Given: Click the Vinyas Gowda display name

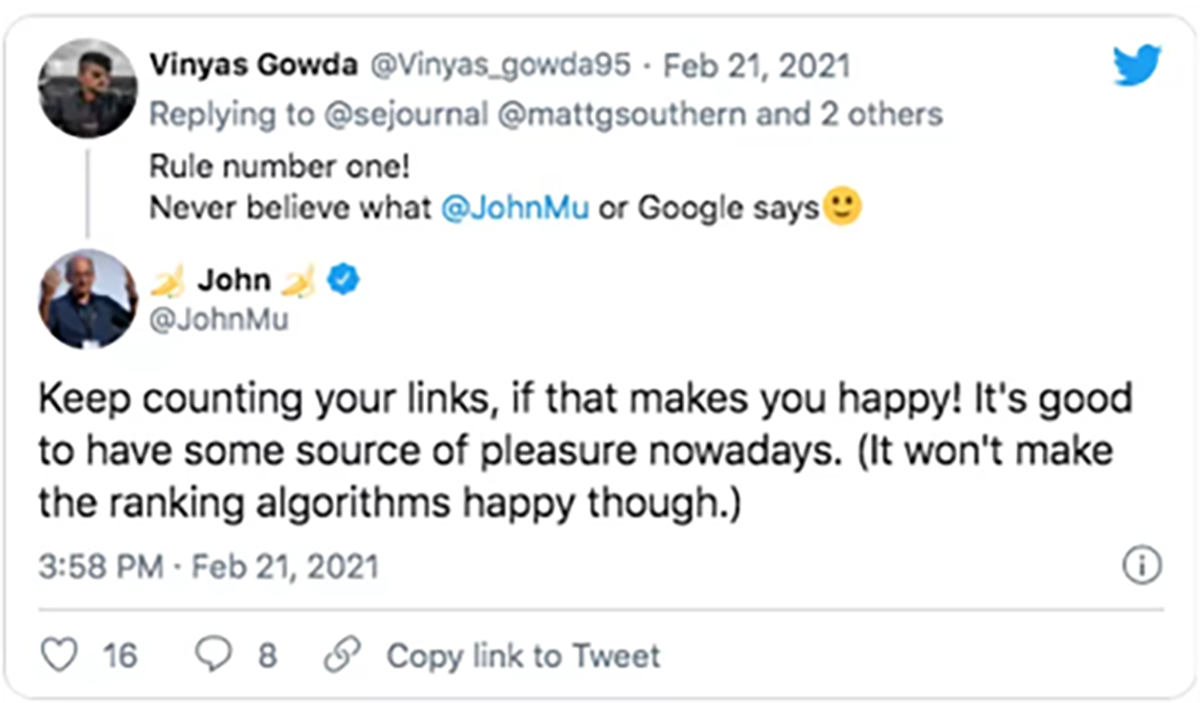Looking at the screenshot, I should click(x=254, y=66).
